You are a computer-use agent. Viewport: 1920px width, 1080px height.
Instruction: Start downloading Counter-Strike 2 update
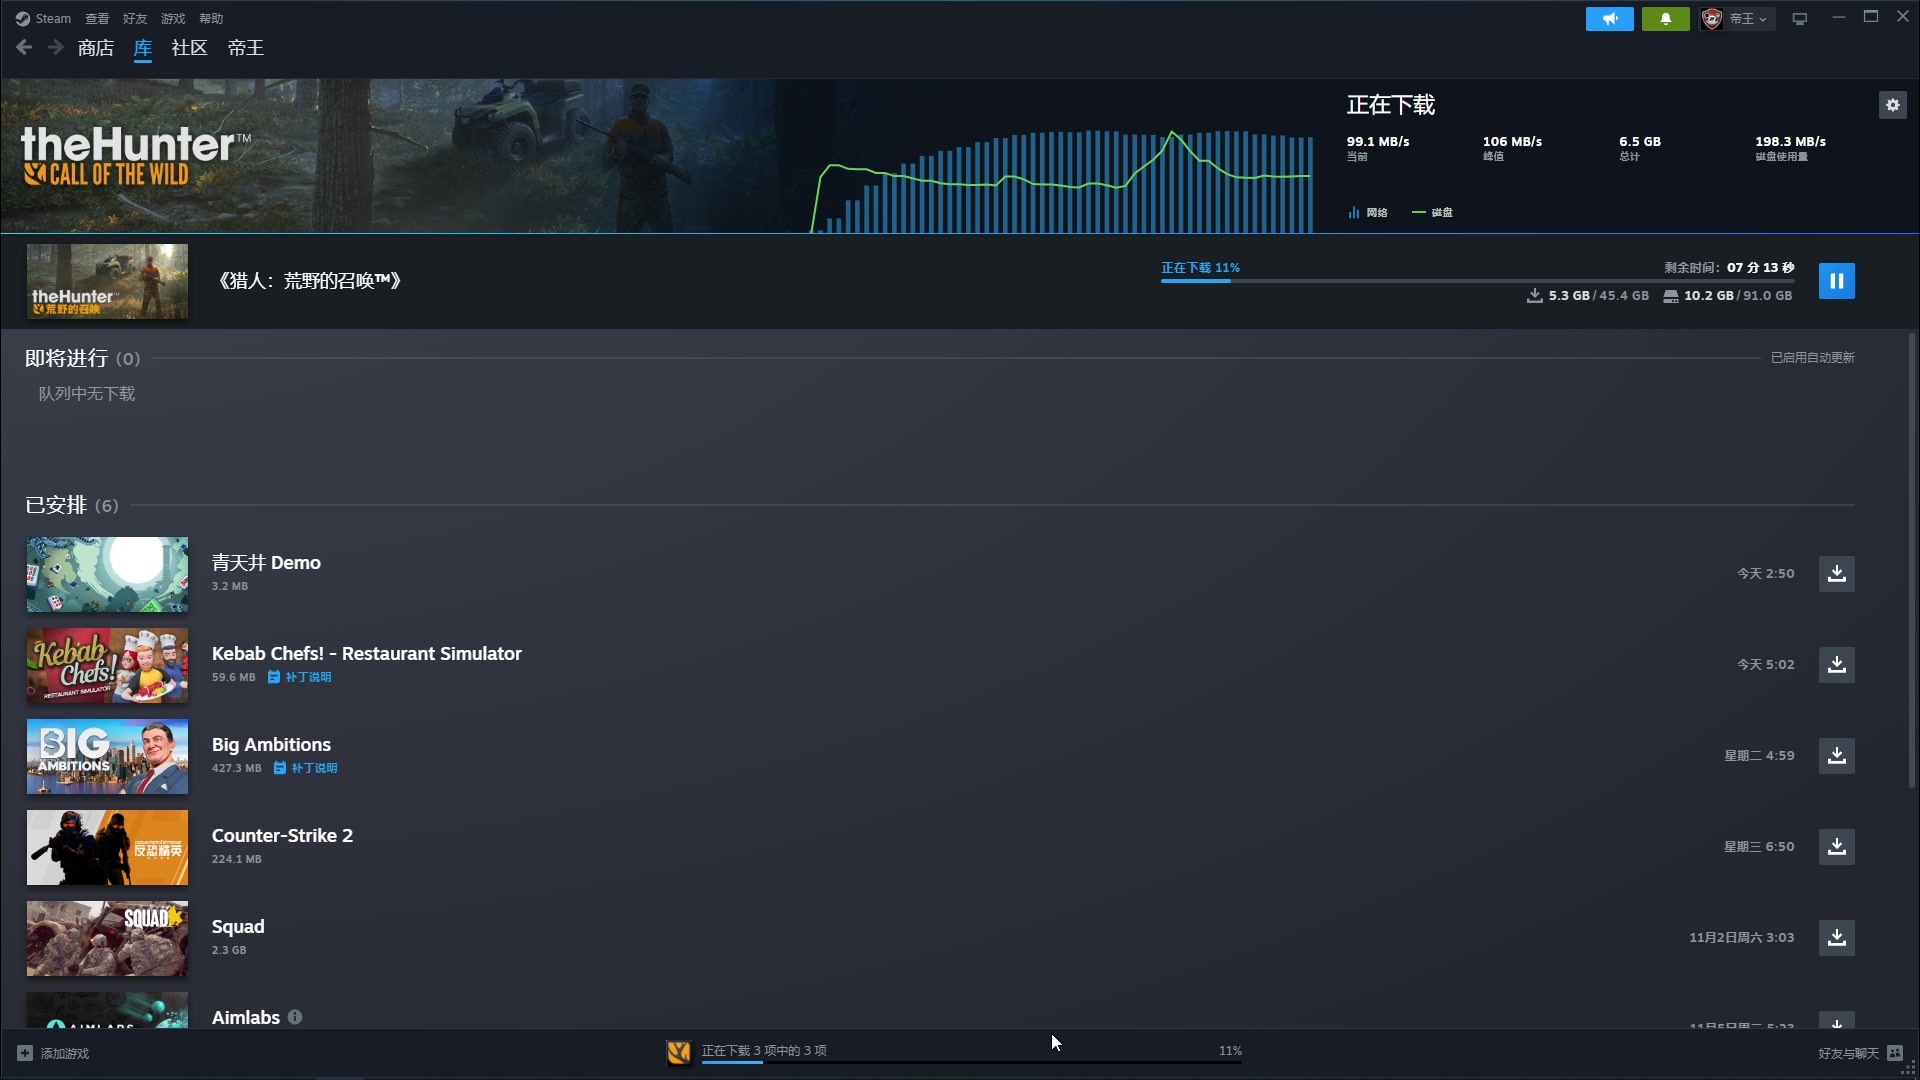(1836, 847)
